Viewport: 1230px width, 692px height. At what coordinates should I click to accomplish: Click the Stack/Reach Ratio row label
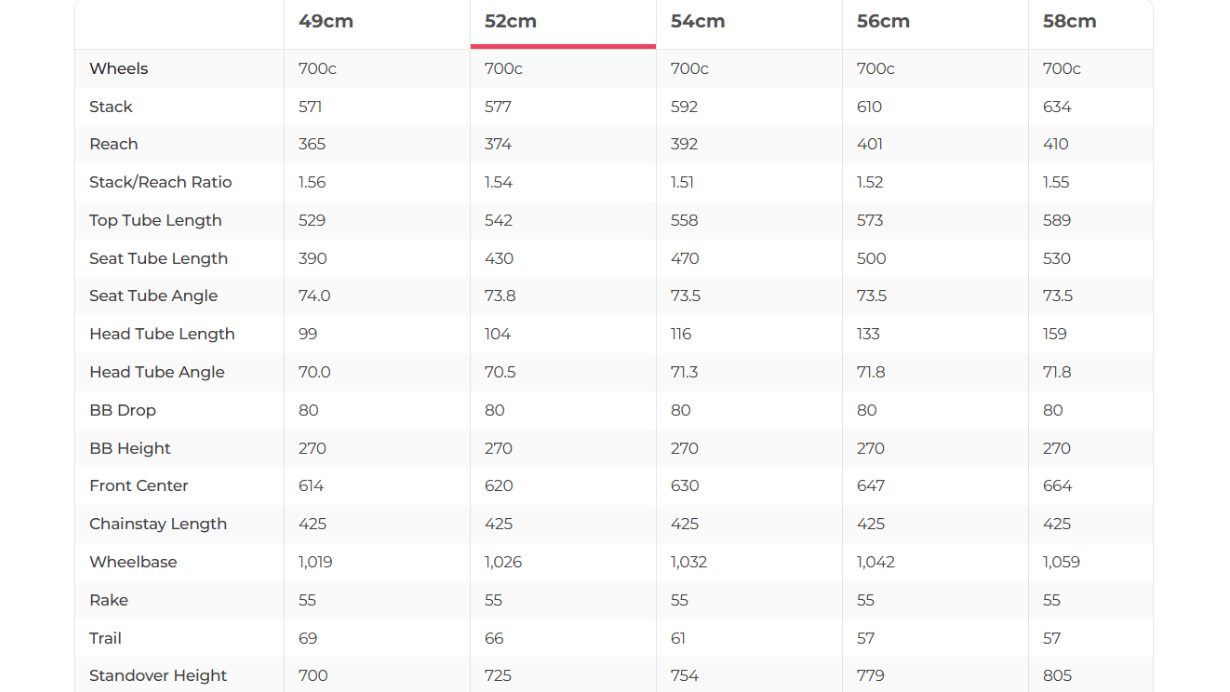(160, 182)
